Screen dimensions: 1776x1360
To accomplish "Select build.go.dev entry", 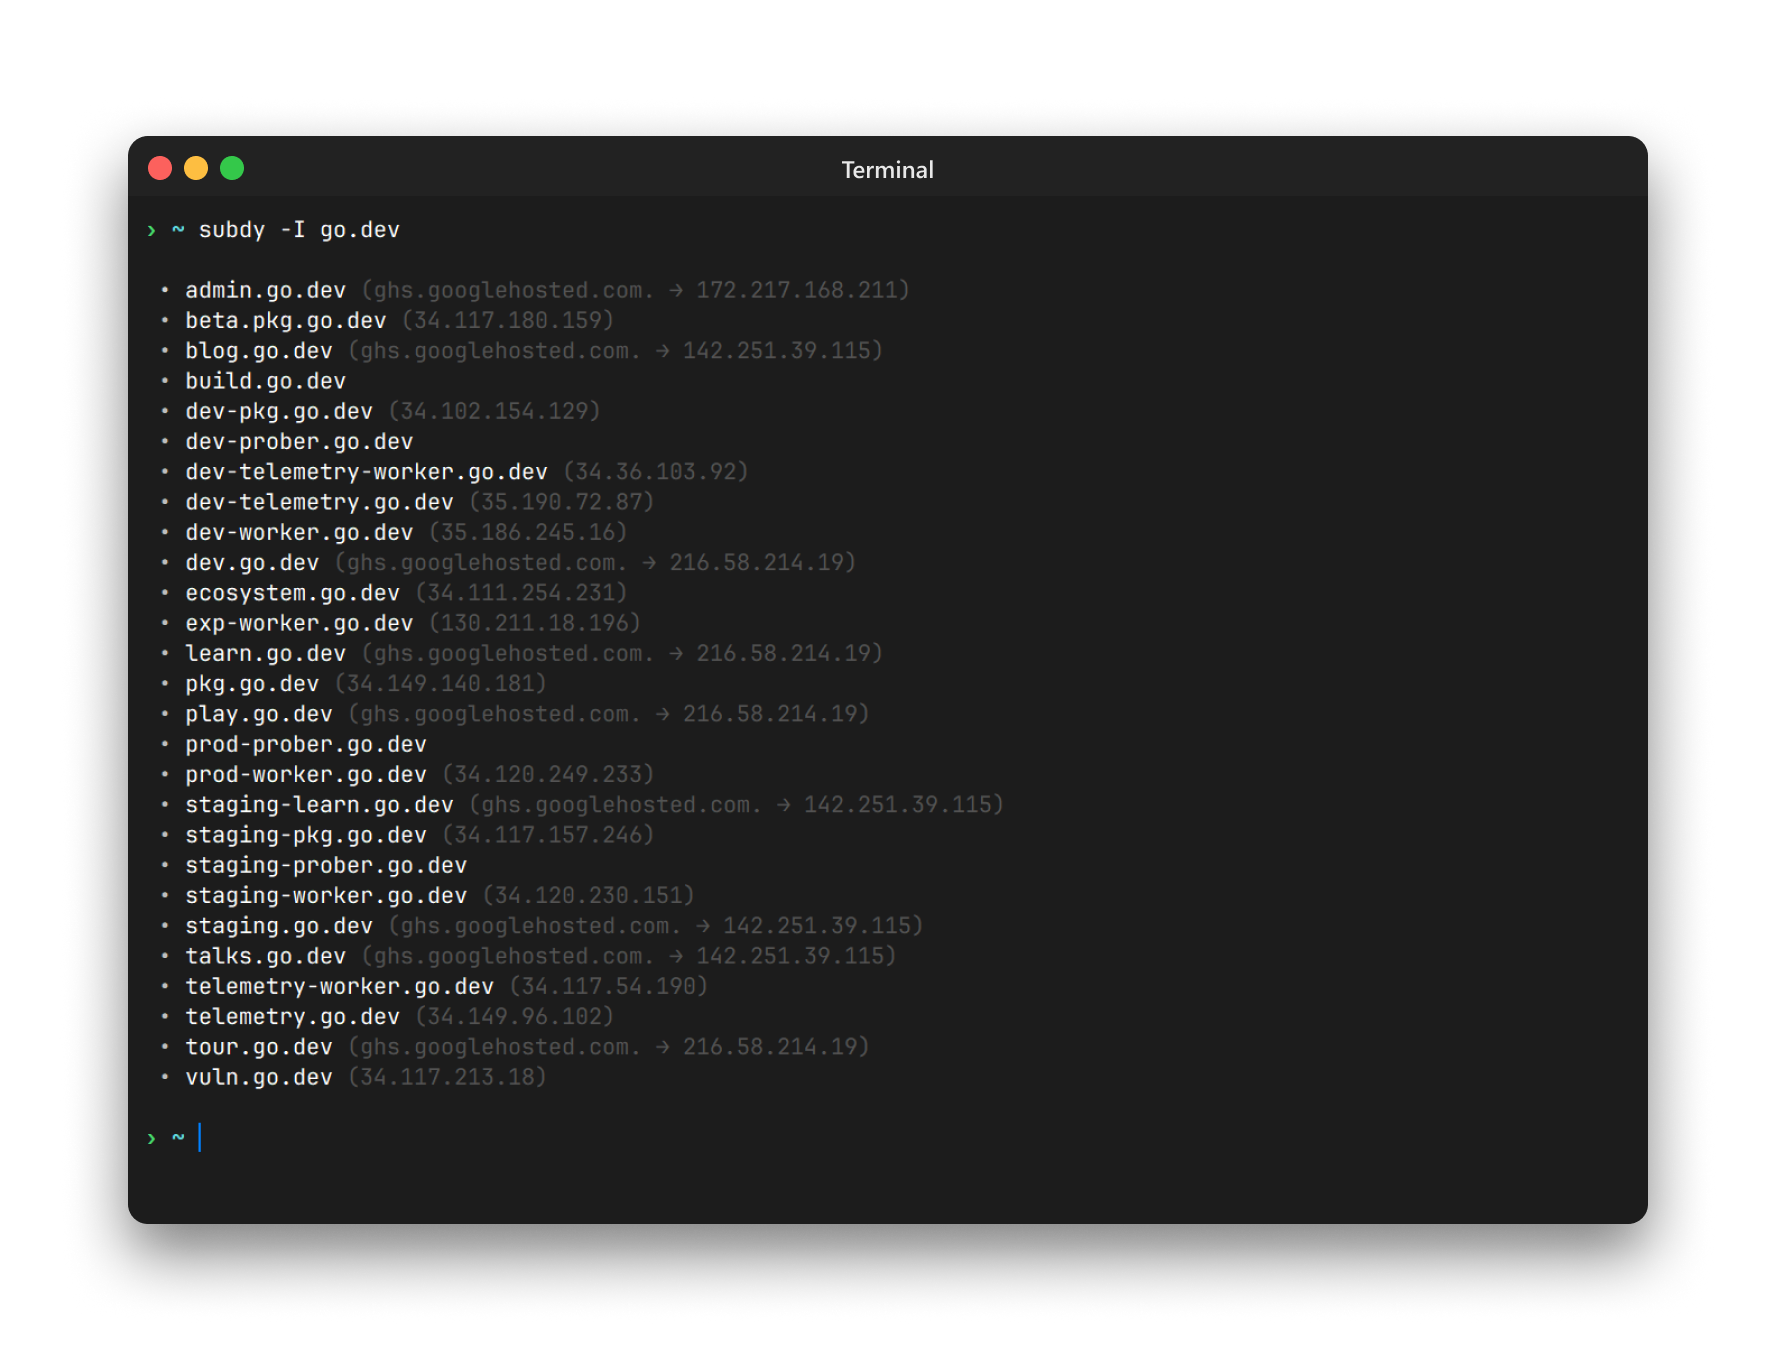I will 265,381.
